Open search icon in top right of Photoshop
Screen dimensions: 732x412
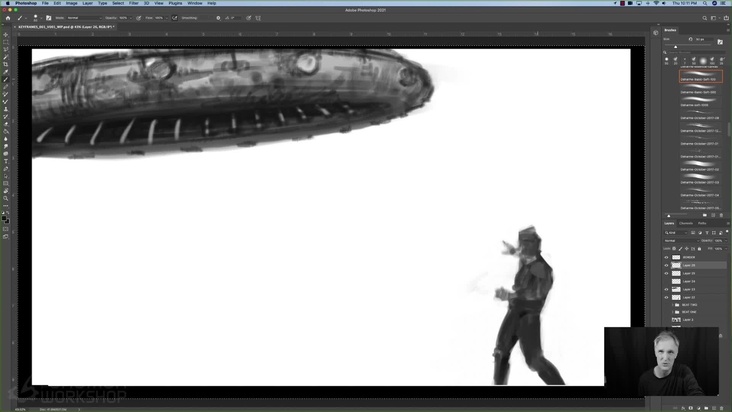coord(704,18)
